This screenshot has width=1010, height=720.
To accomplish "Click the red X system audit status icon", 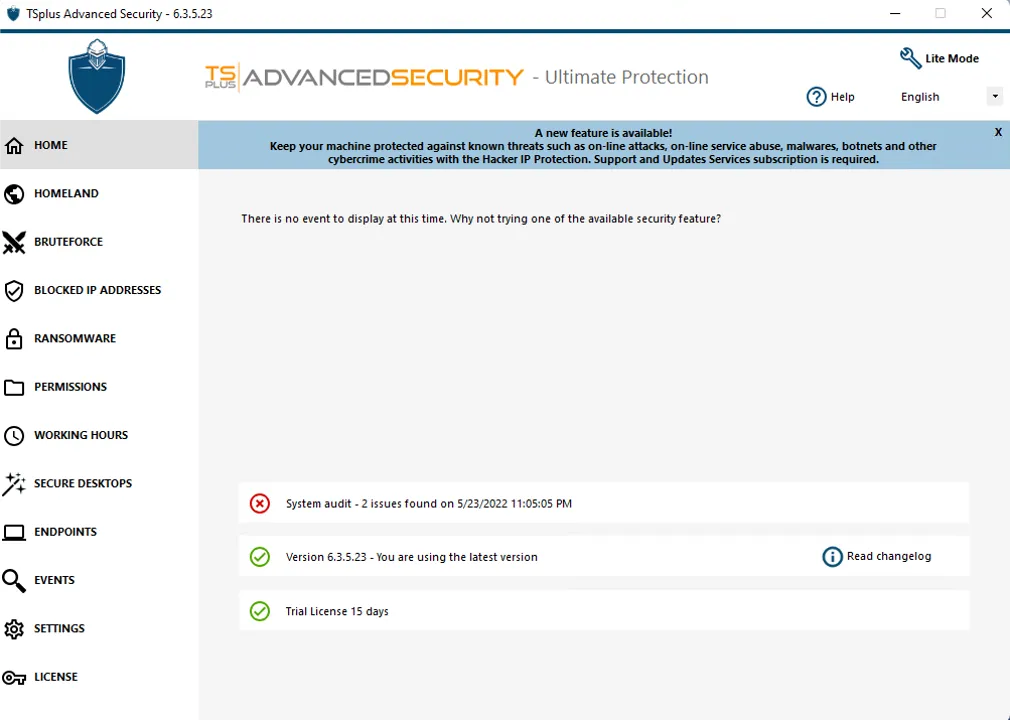I will (x=260, y=503).
